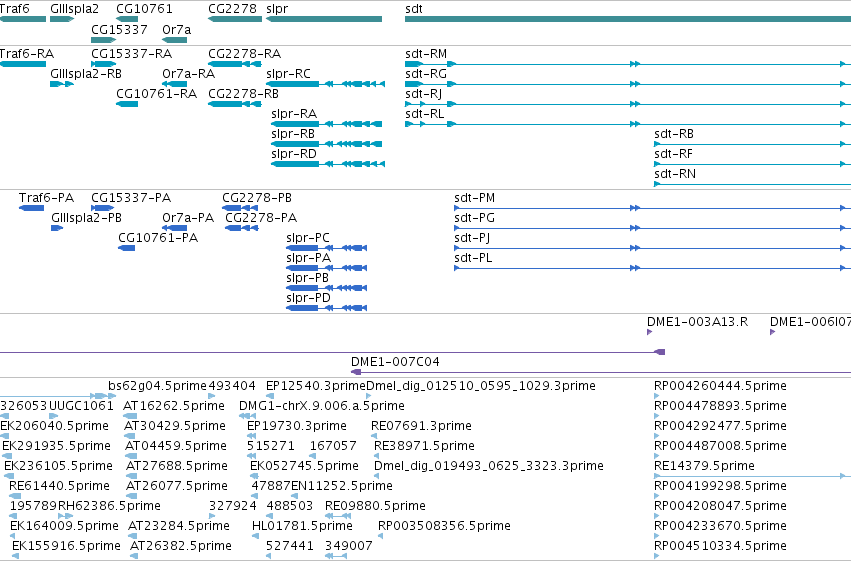Select the Or7a gene label
The height and width of the screenshot is (561, 851).
tap(176, 30)
